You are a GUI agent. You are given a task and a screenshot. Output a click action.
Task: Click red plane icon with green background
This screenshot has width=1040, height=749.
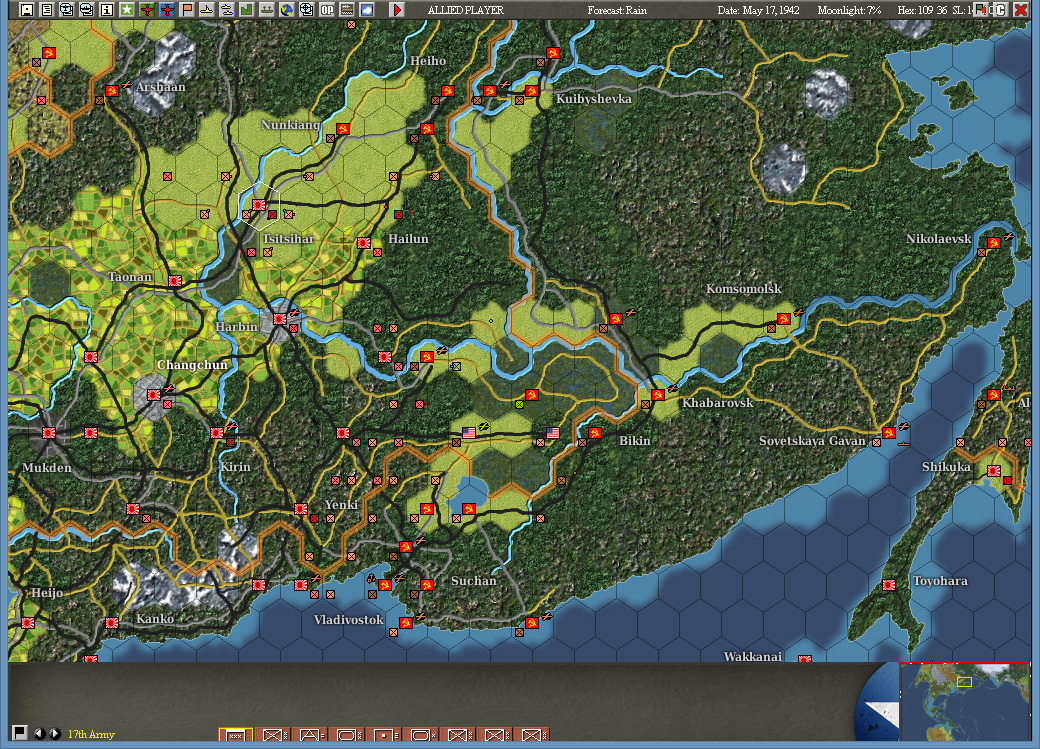[147, 9]
